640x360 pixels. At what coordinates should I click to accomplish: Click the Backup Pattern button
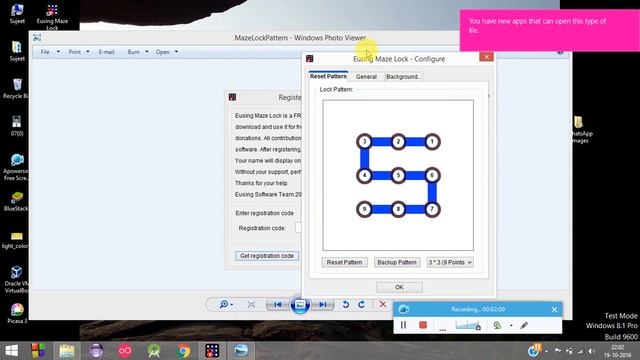397,262
